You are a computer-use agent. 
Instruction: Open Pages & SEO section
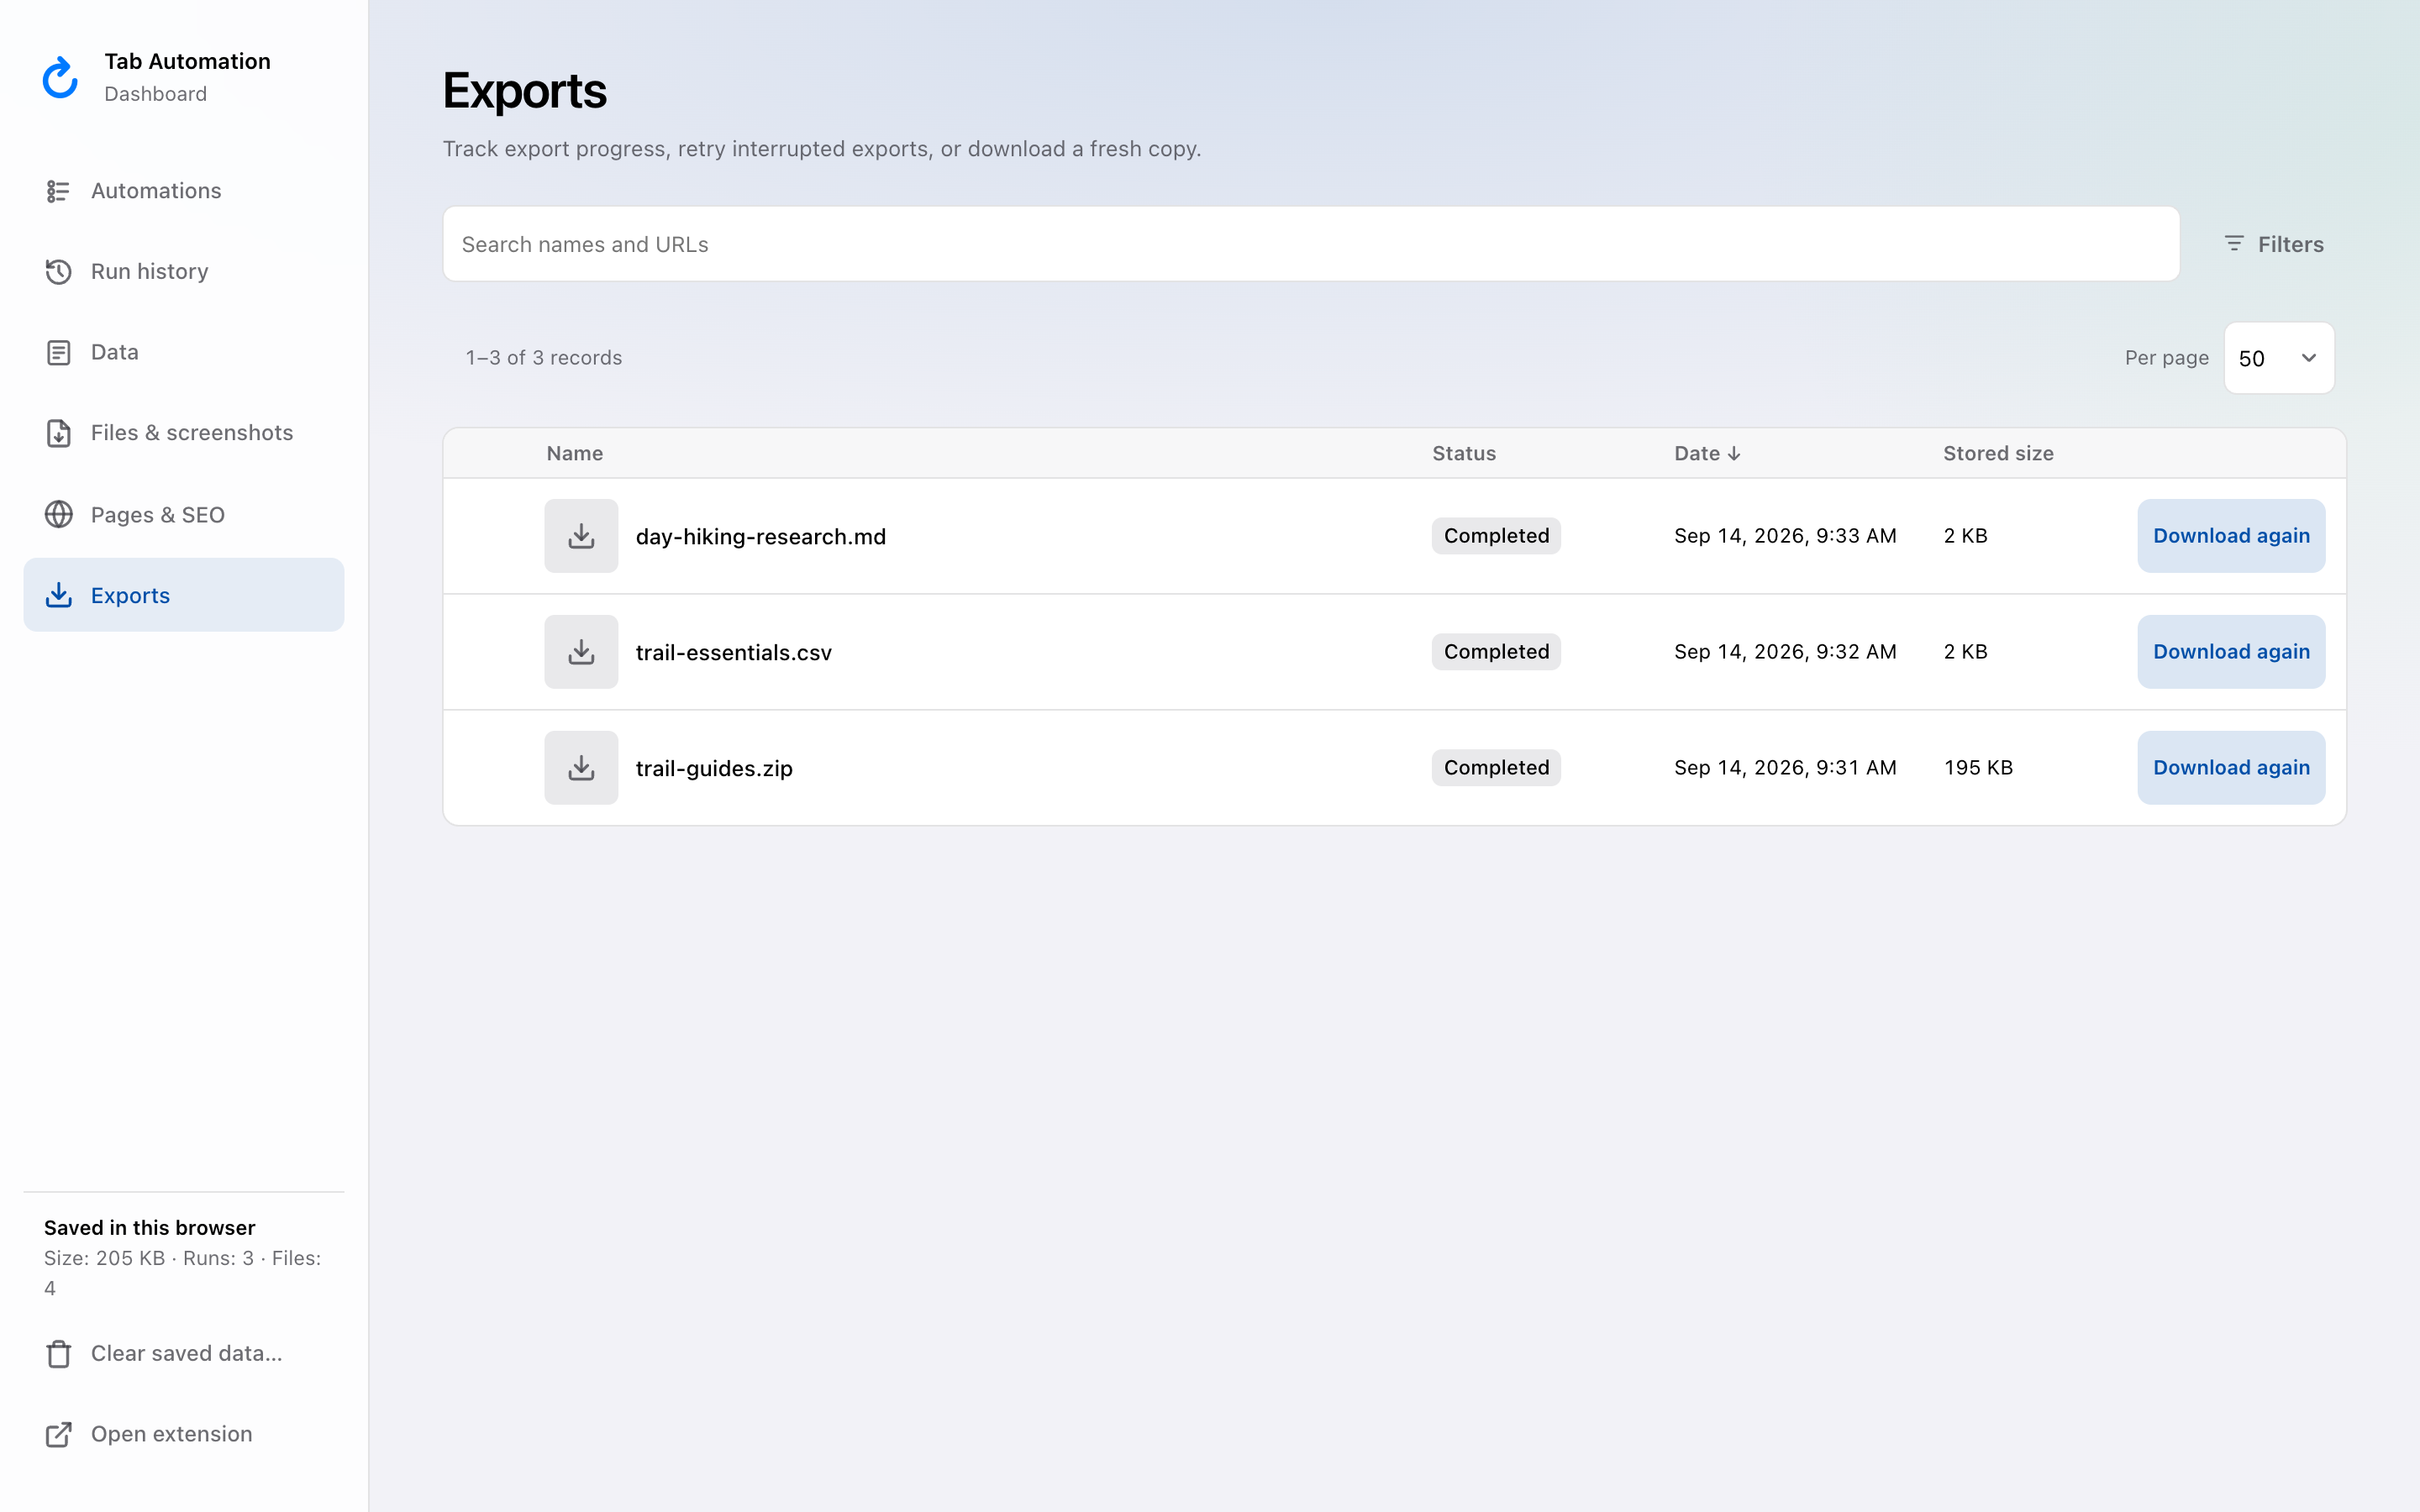point(184,514)
